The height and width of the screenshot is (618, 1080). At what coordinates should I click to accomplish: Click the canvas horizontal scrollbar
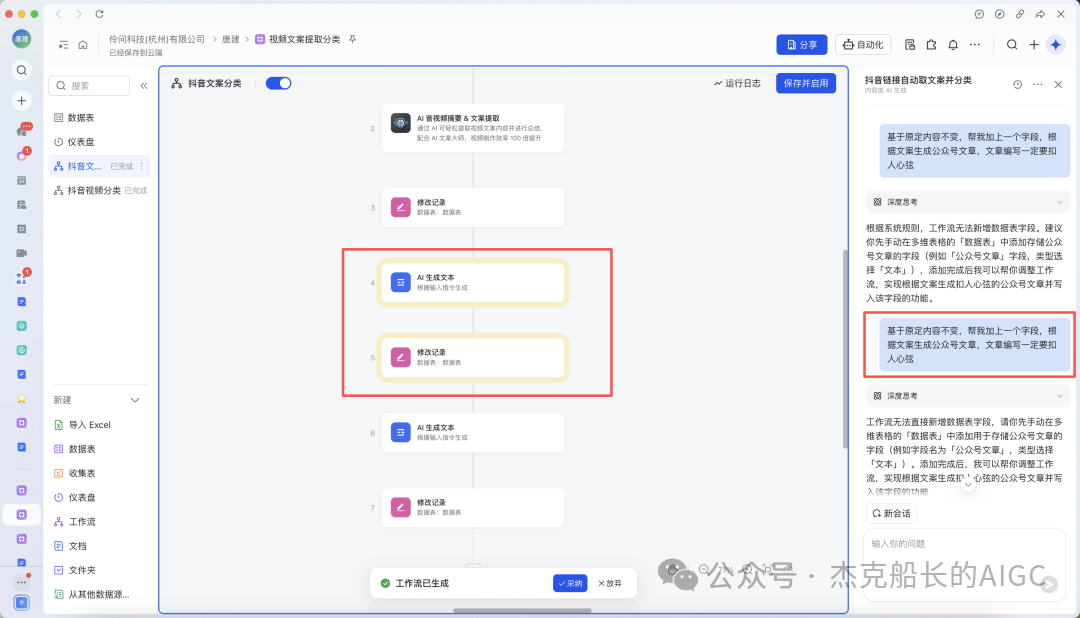[522, 610]
